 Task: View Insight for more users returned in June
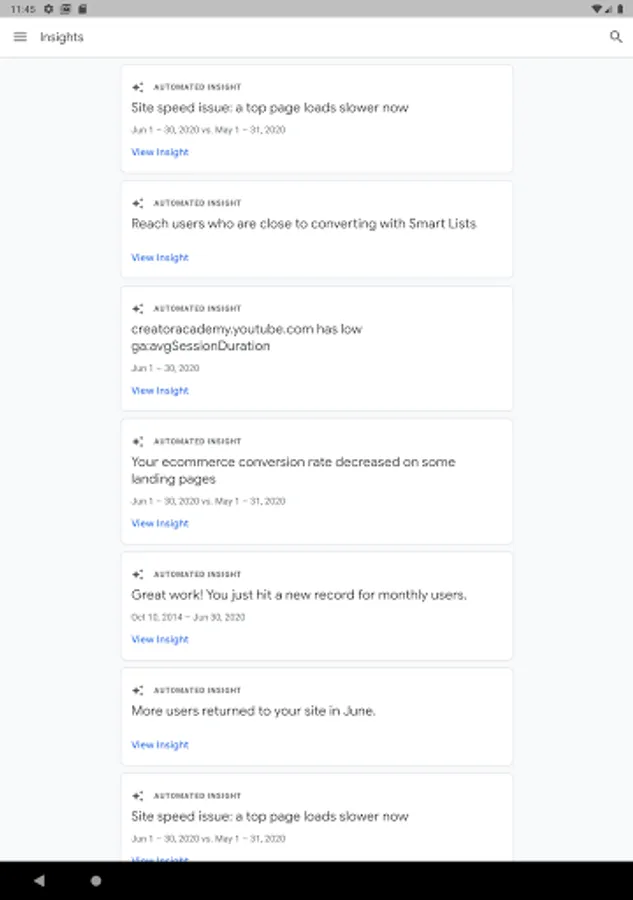click(160, 744)
